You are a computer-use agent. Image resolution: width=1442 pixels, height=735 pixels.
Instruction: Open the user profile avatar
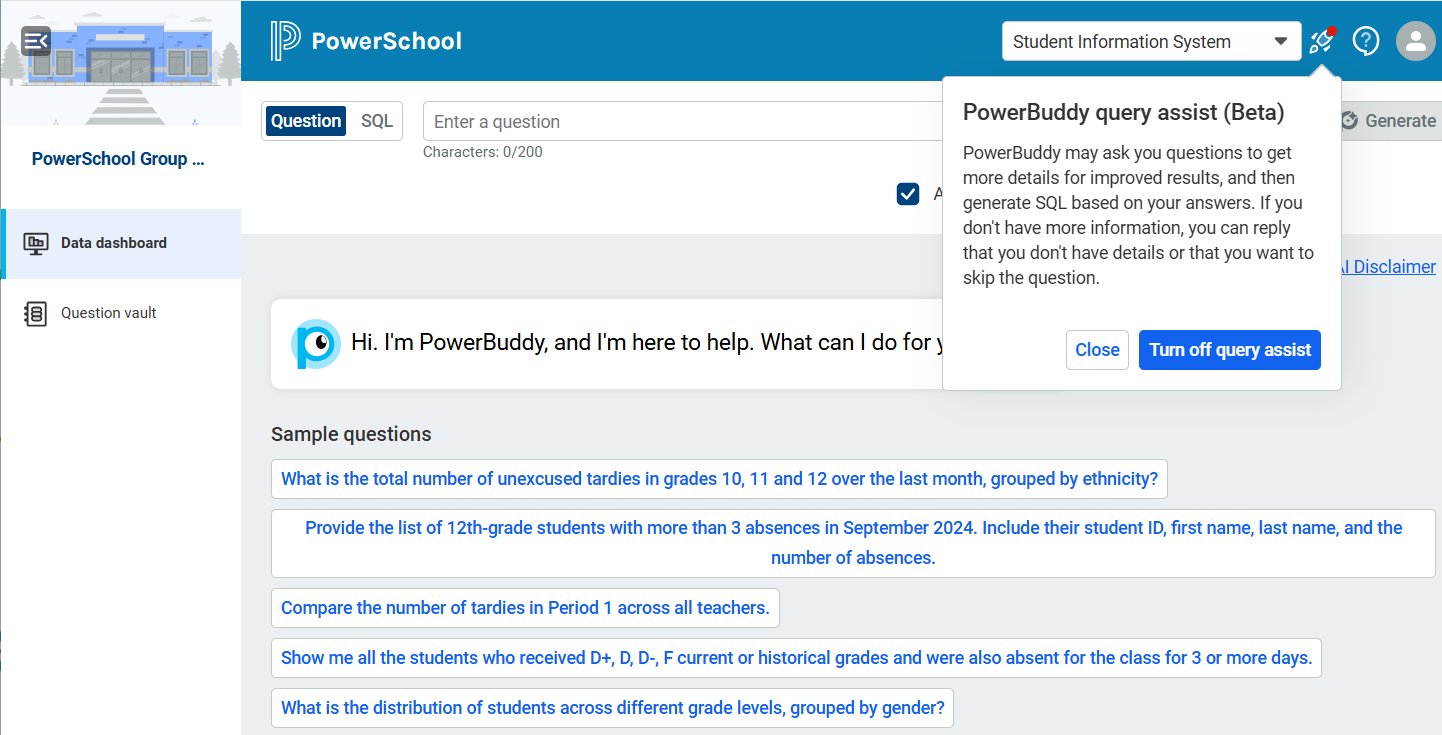click(x=1416, y=41)
